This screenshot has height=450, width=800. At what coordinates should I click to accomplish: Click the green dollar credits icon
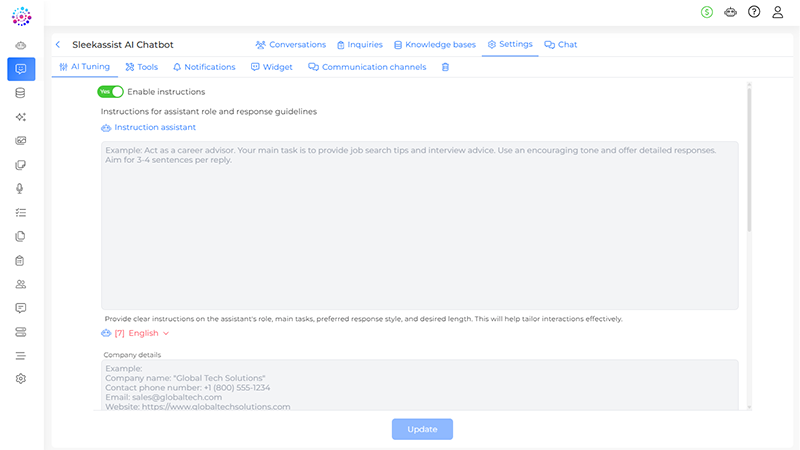[707, 12]
